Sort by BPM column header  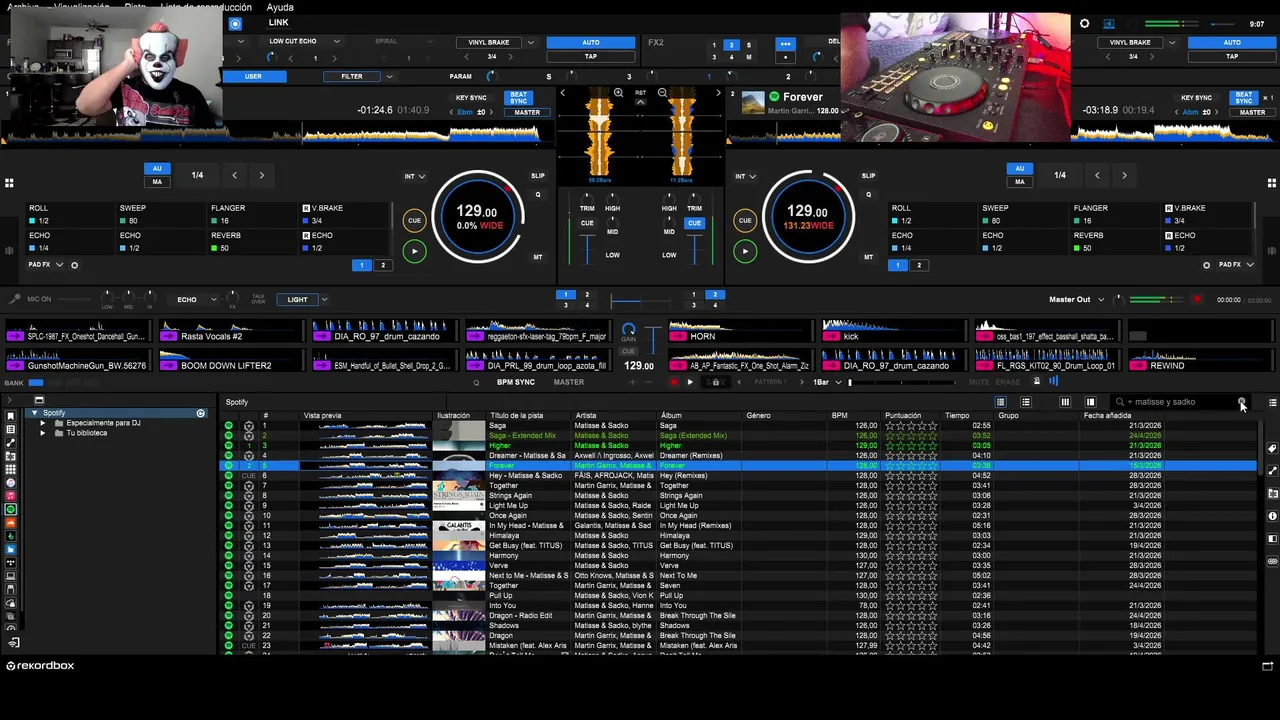tap(840, 415)
